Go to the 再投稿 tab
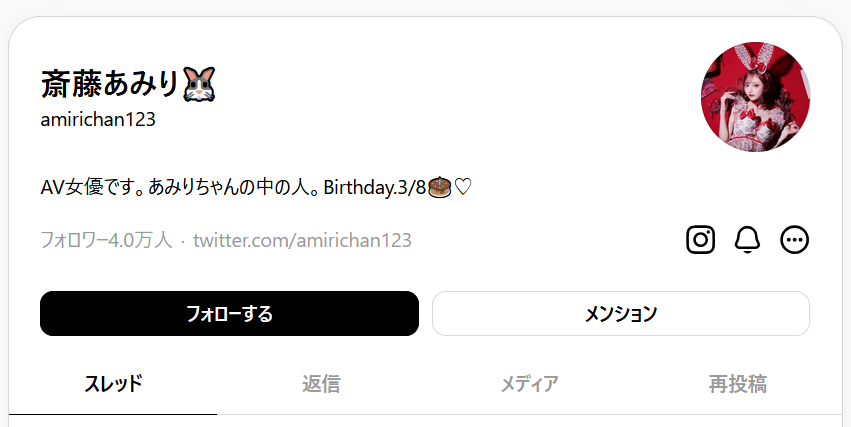The height and width of the screenshot is (427, 851). (737, 383)
